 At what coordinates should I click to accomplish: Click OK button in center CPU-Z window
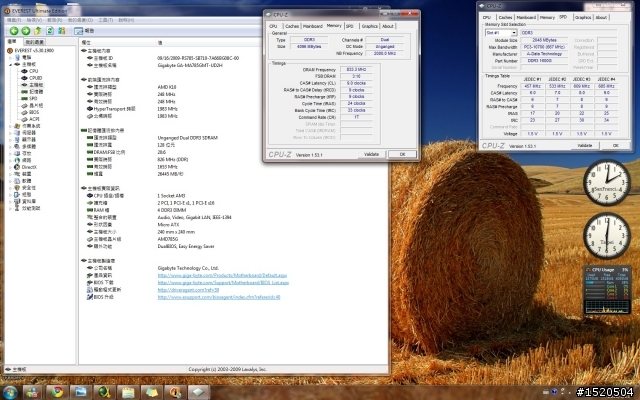[x=402, y=154]
